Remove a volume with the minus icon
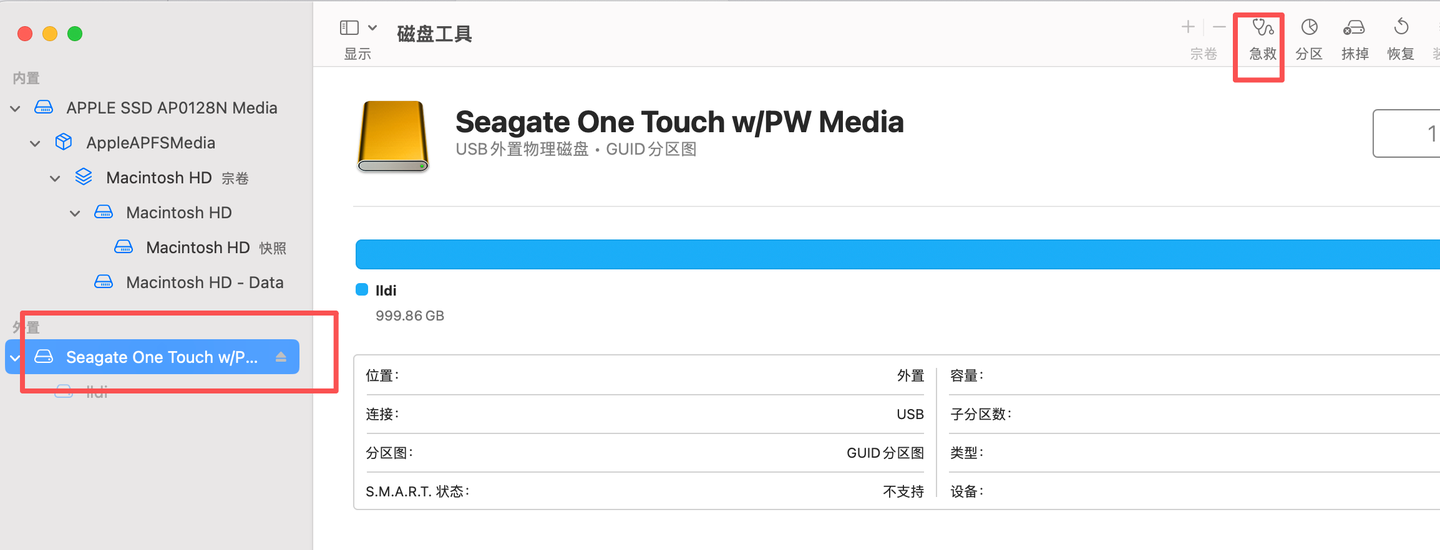This screenshot has width=1440, height=550. tap(1219, 27)
